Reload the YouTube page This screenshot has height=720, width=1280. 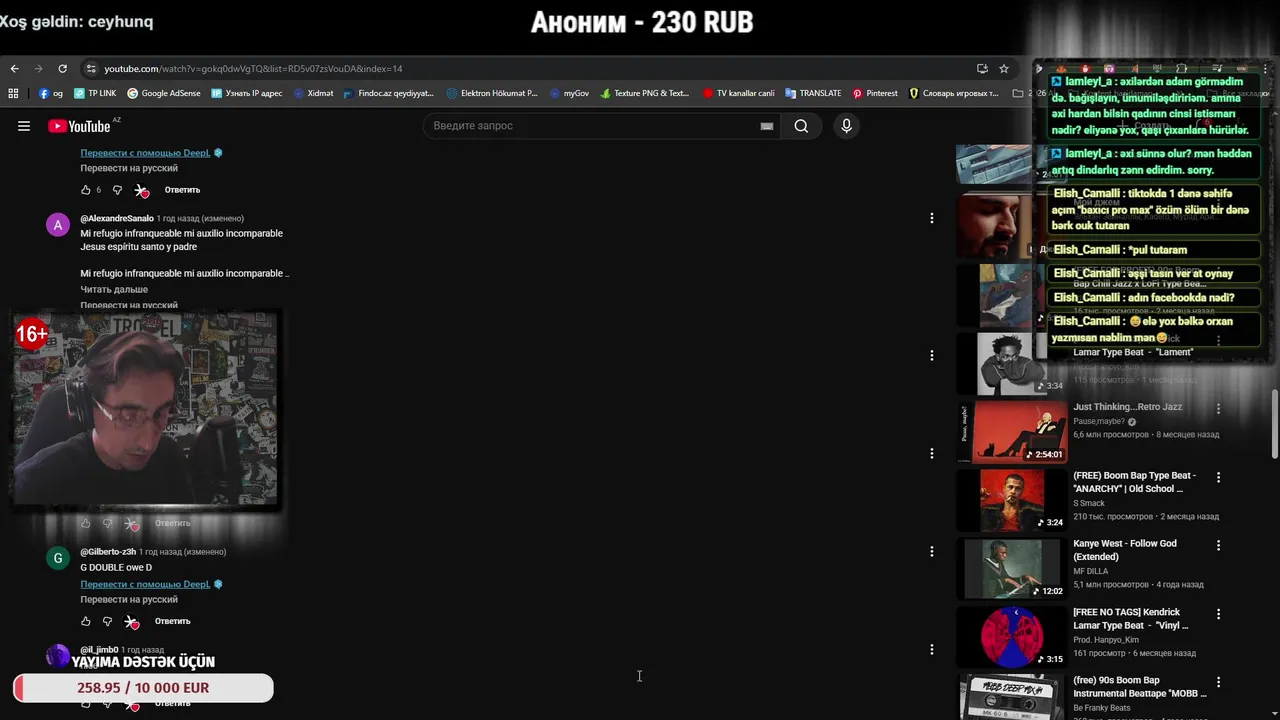62,69
